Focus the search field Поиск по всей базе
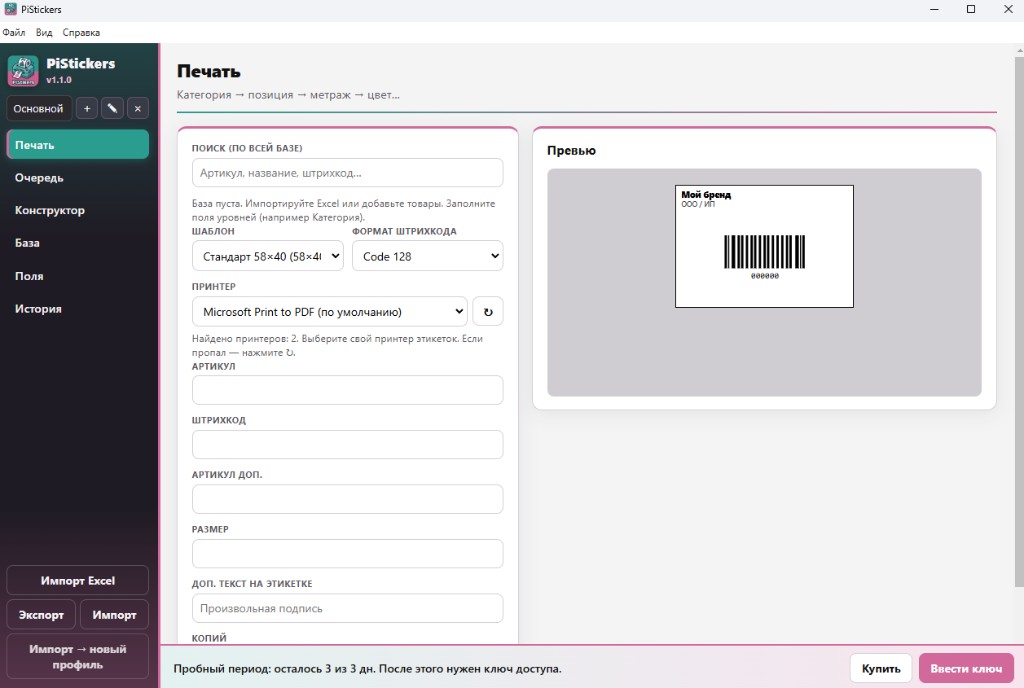 pos(347,173)
